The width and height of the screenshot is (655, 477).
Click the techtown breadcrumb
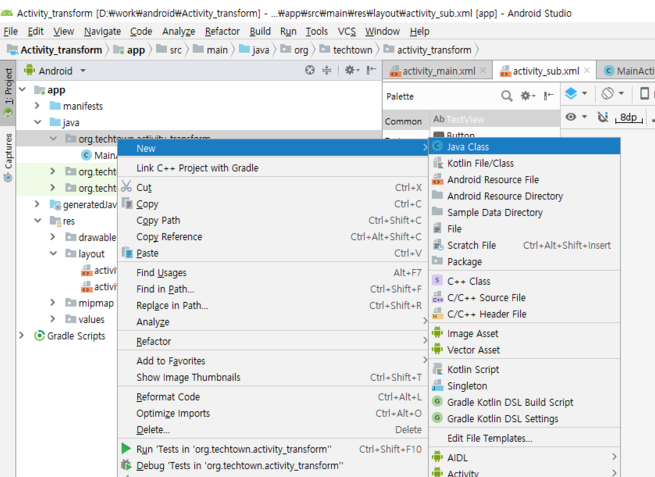(346, 50)
